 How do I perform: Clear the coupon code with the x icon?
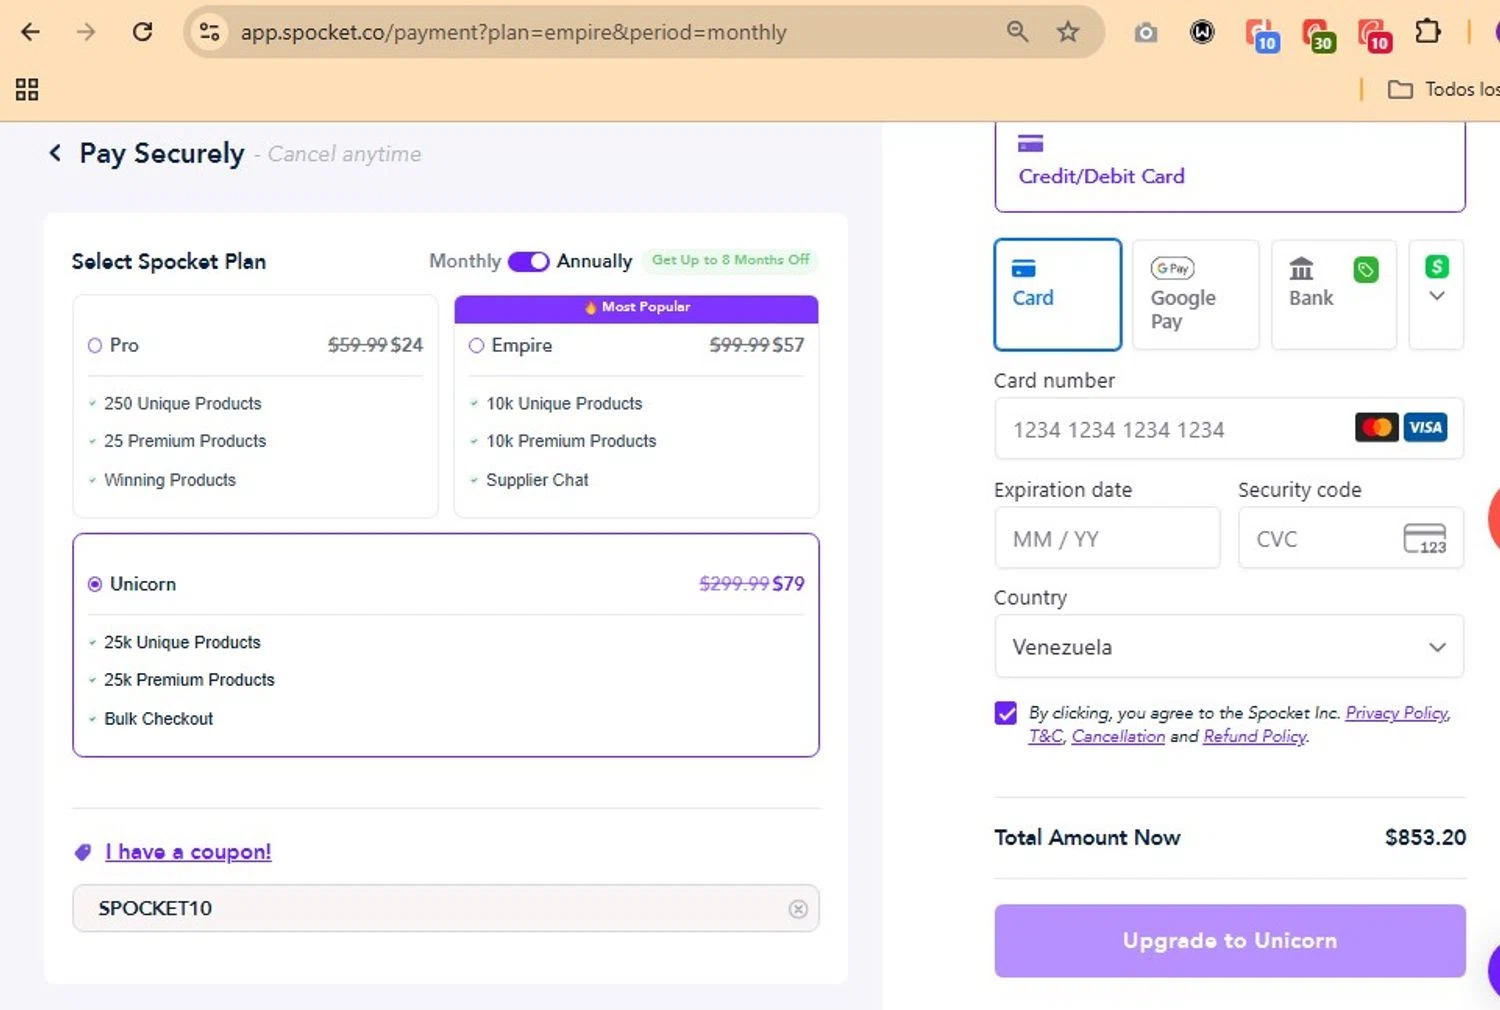798,909
